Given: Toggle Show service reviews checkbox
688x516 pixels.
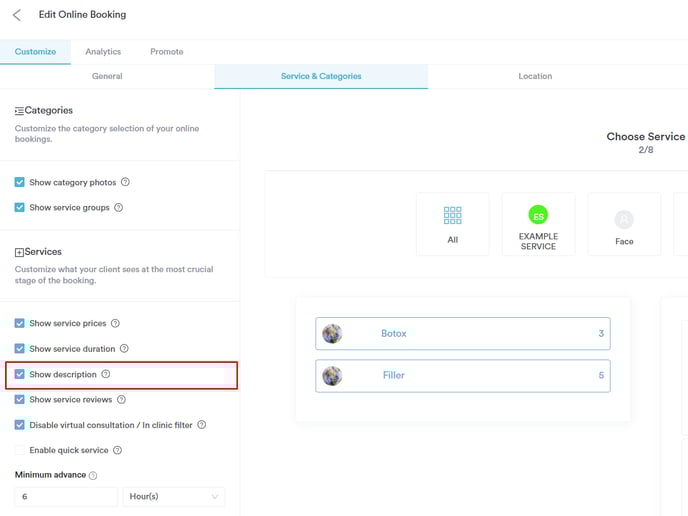Looking at the screenshot, I should pyautogui.click(x=19, y=399).
